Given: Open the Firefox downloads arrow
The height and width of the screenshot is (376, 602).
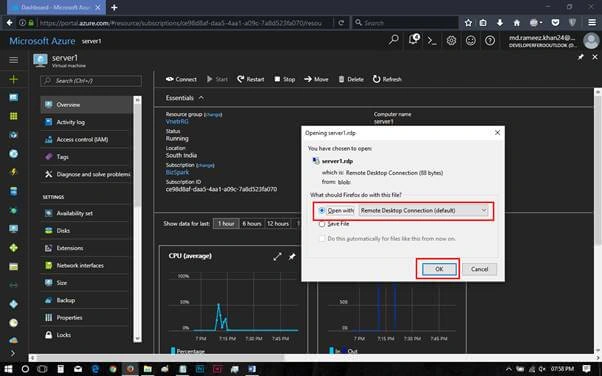Looking at the screenshot, I should (x=499, y=23).
